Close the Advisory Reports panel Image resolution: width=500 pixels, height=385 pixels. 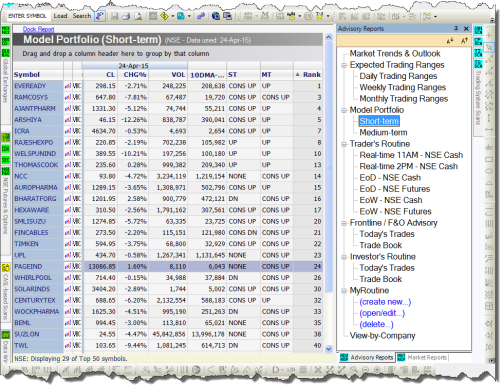coord(466,29)
